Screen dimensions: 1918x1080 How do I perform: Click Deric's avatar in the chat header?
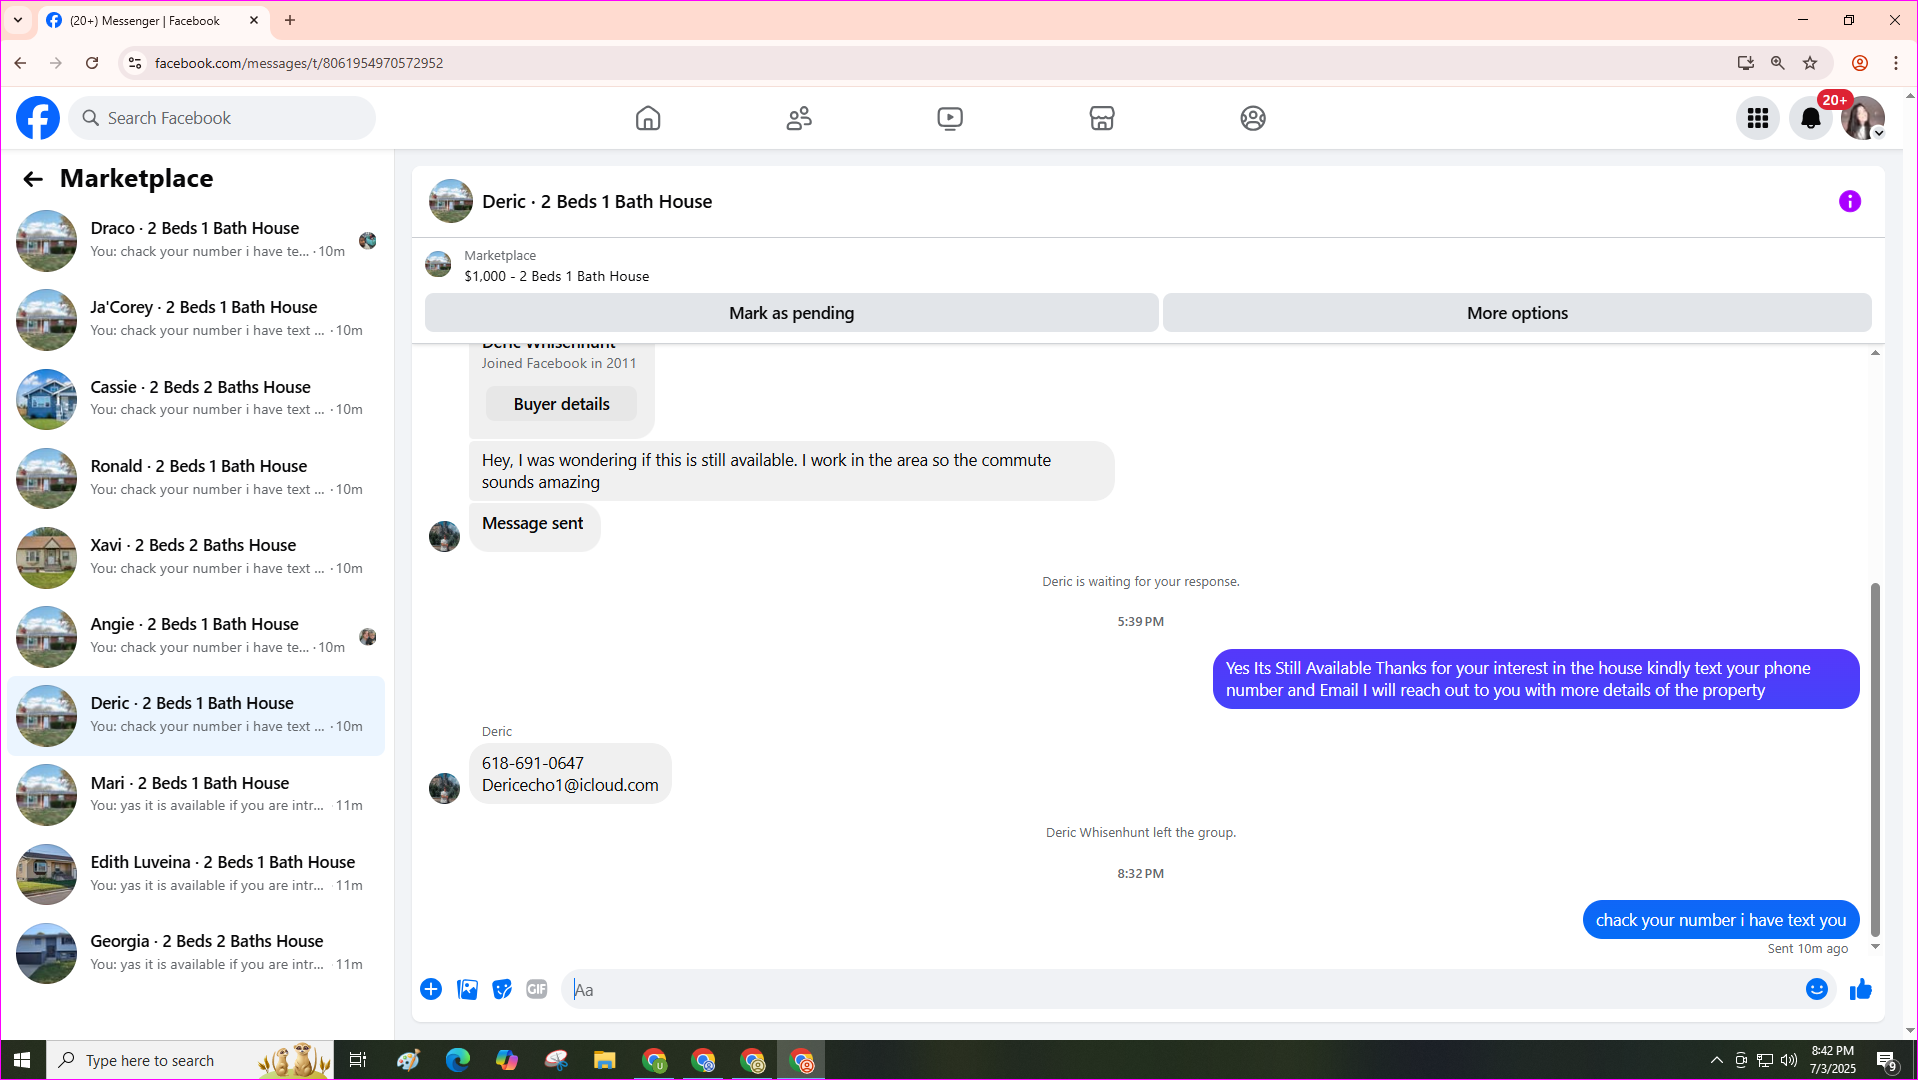pyautogui.click(x=451, y=201)
